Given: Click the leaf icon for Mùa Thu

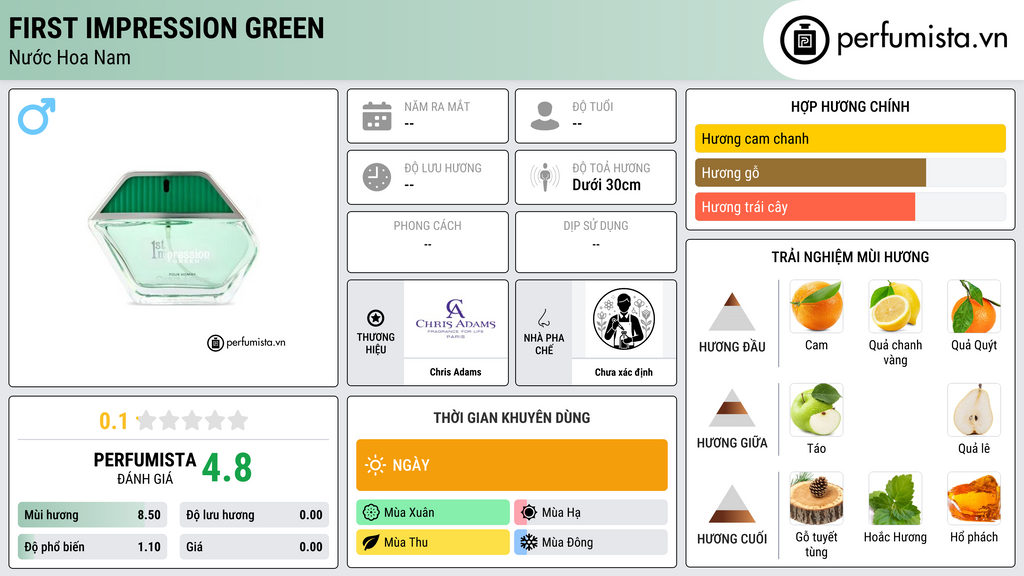Looking at the screenshot, I should point(371,542).
